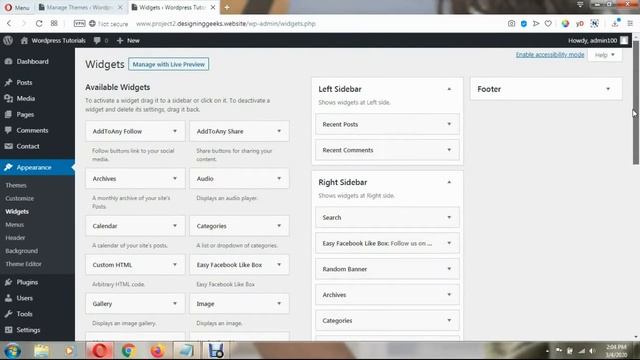Open the Help dropdown tab
This screenshot has width=640, height=360.
point(604,55)
